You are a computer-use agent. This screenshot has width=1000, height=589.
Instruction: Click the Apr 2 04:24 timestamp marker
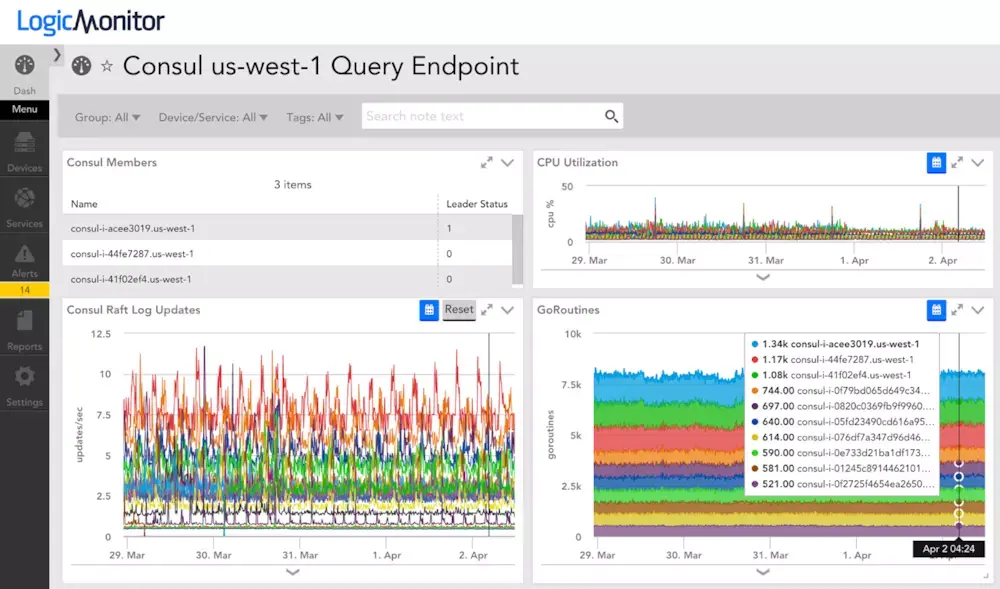[948, 549]
